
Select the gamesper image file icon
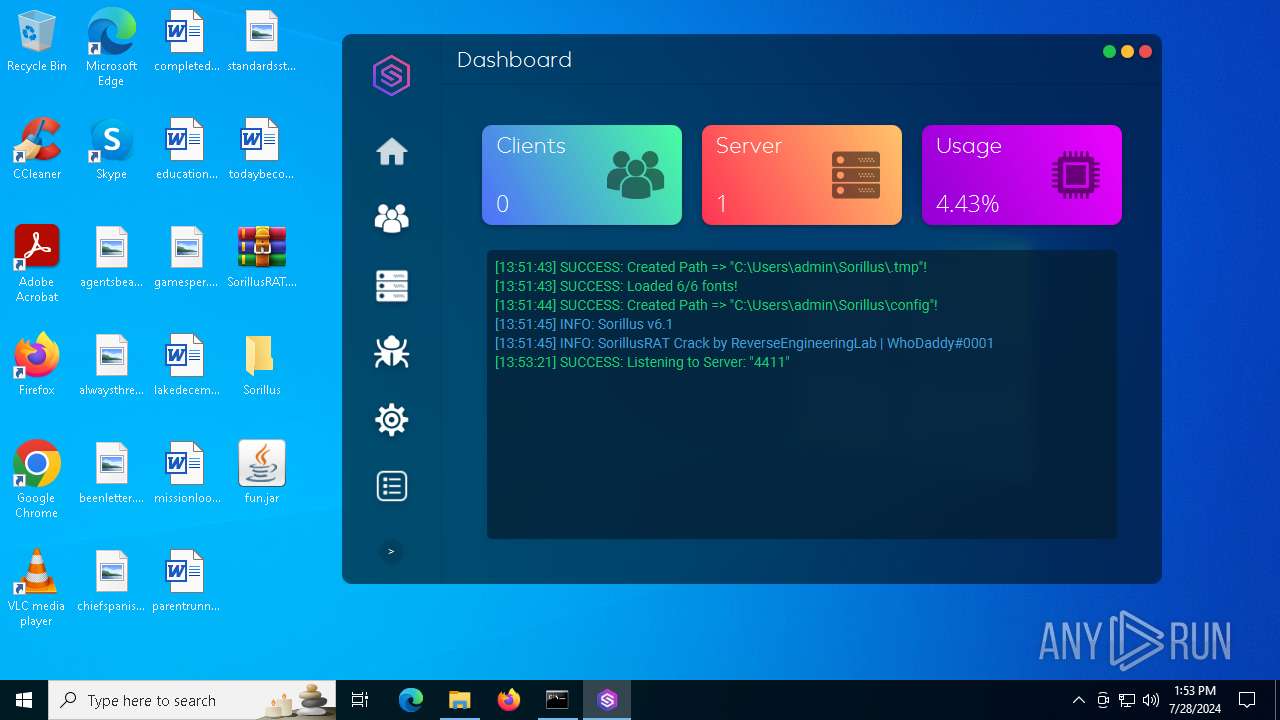click(187, 257)
